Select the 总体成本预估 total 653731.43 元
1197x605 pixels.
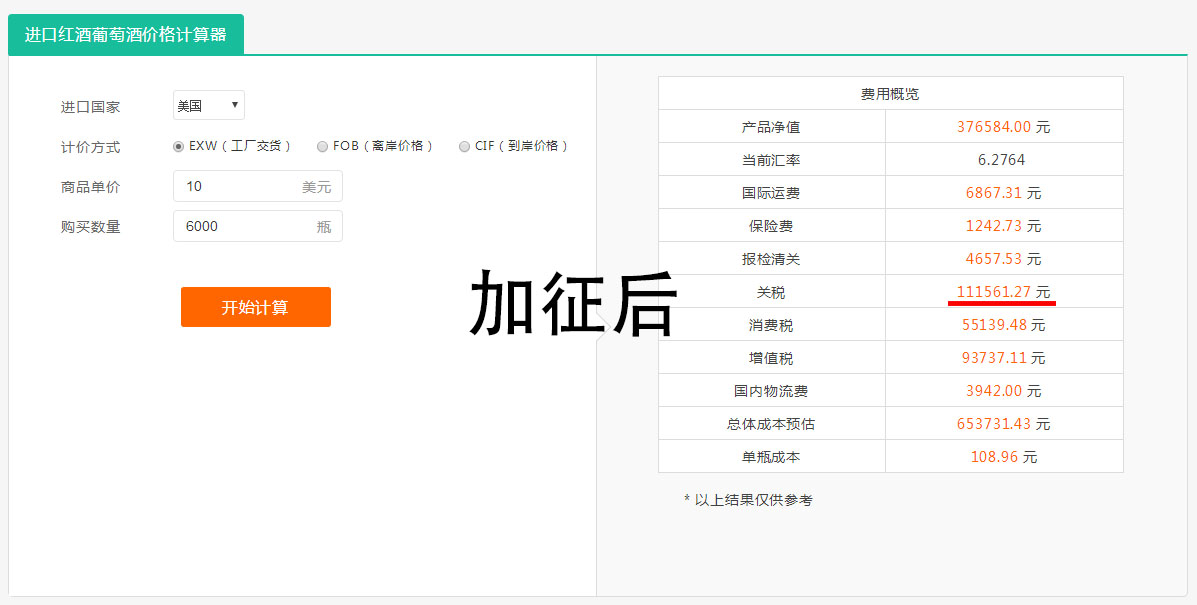(1003, 424)
